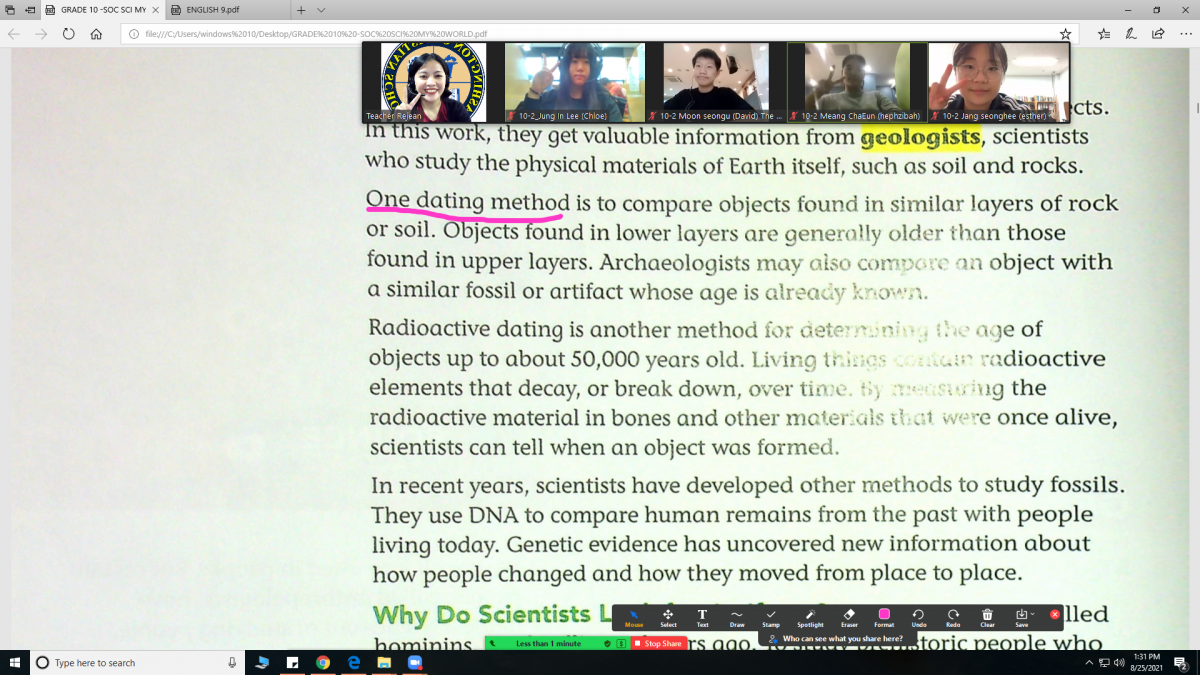Click Stop Share button
The image size is (1200, 675).
coord(658,644)
